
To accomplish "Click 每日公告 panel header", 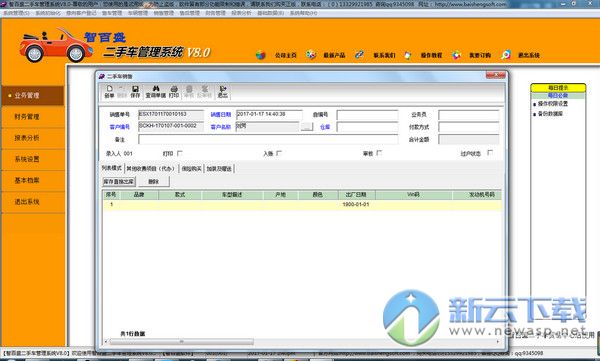I will point(558,95).
